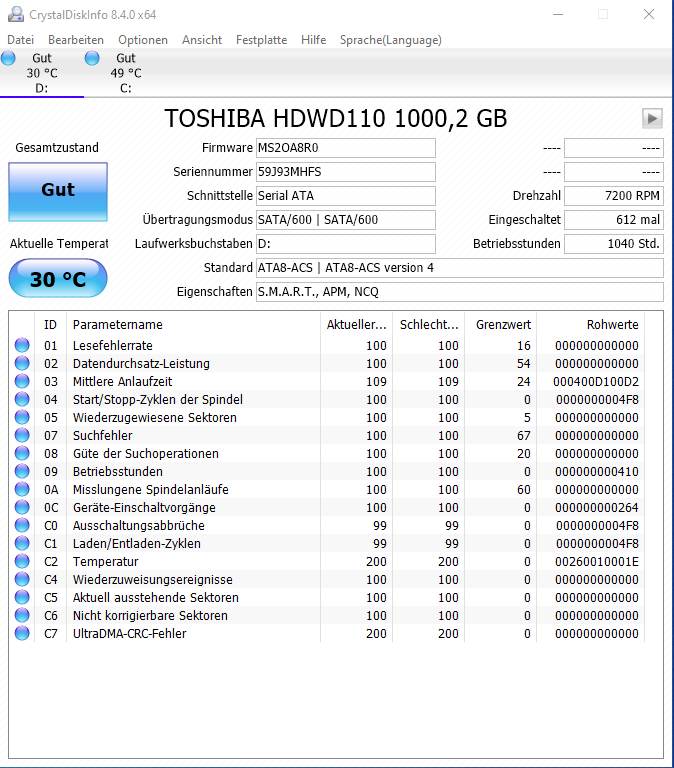Click the Rohwerte column header
Screen dimensions: 674x768
(x=591, y=325)
